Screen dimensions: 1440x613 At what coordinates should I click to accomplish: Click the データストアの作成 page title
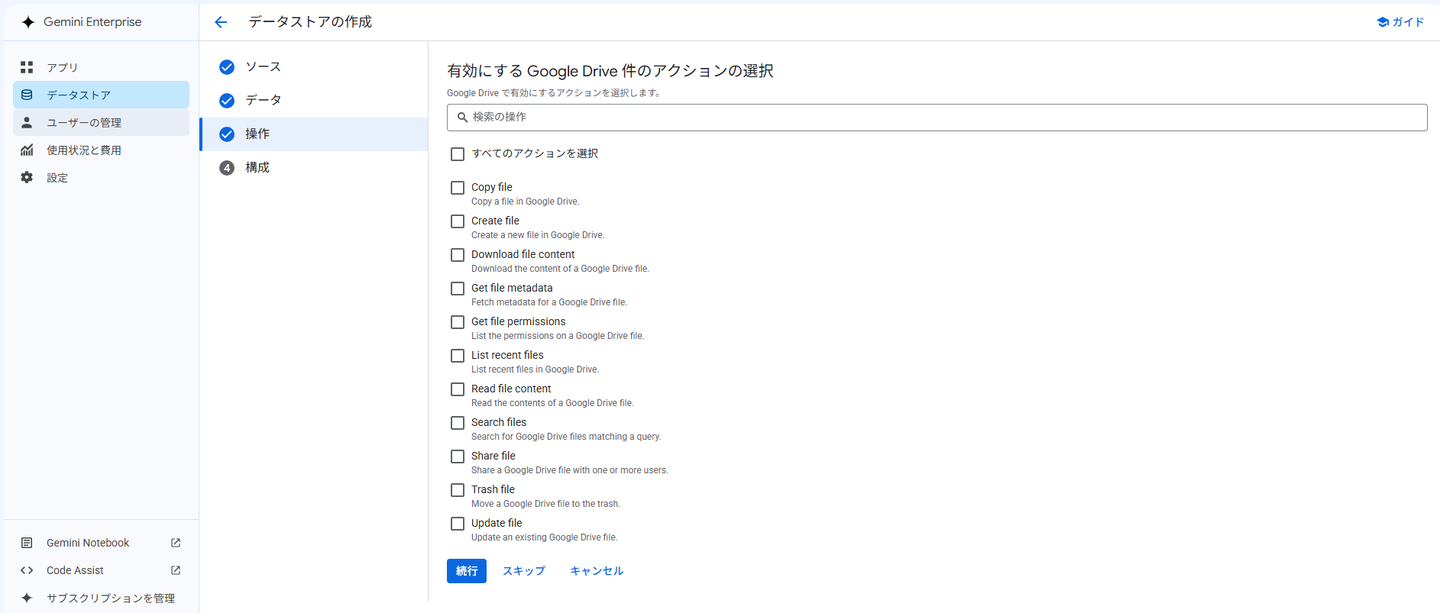click(310, 22)
